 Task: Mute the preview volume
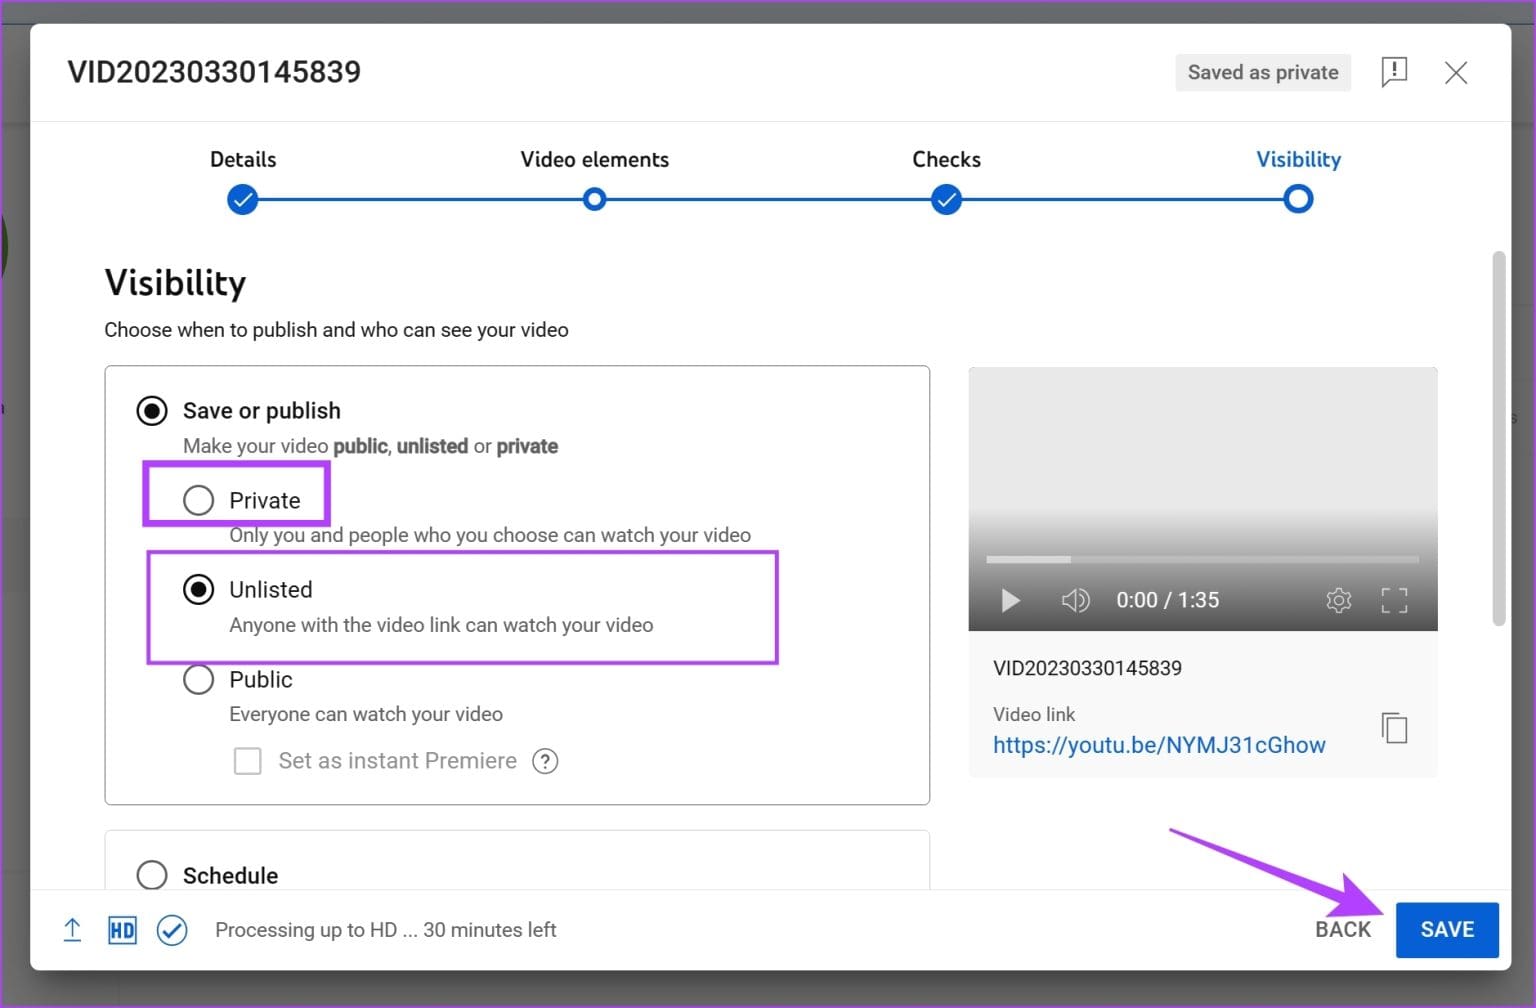coord(1075,600)
